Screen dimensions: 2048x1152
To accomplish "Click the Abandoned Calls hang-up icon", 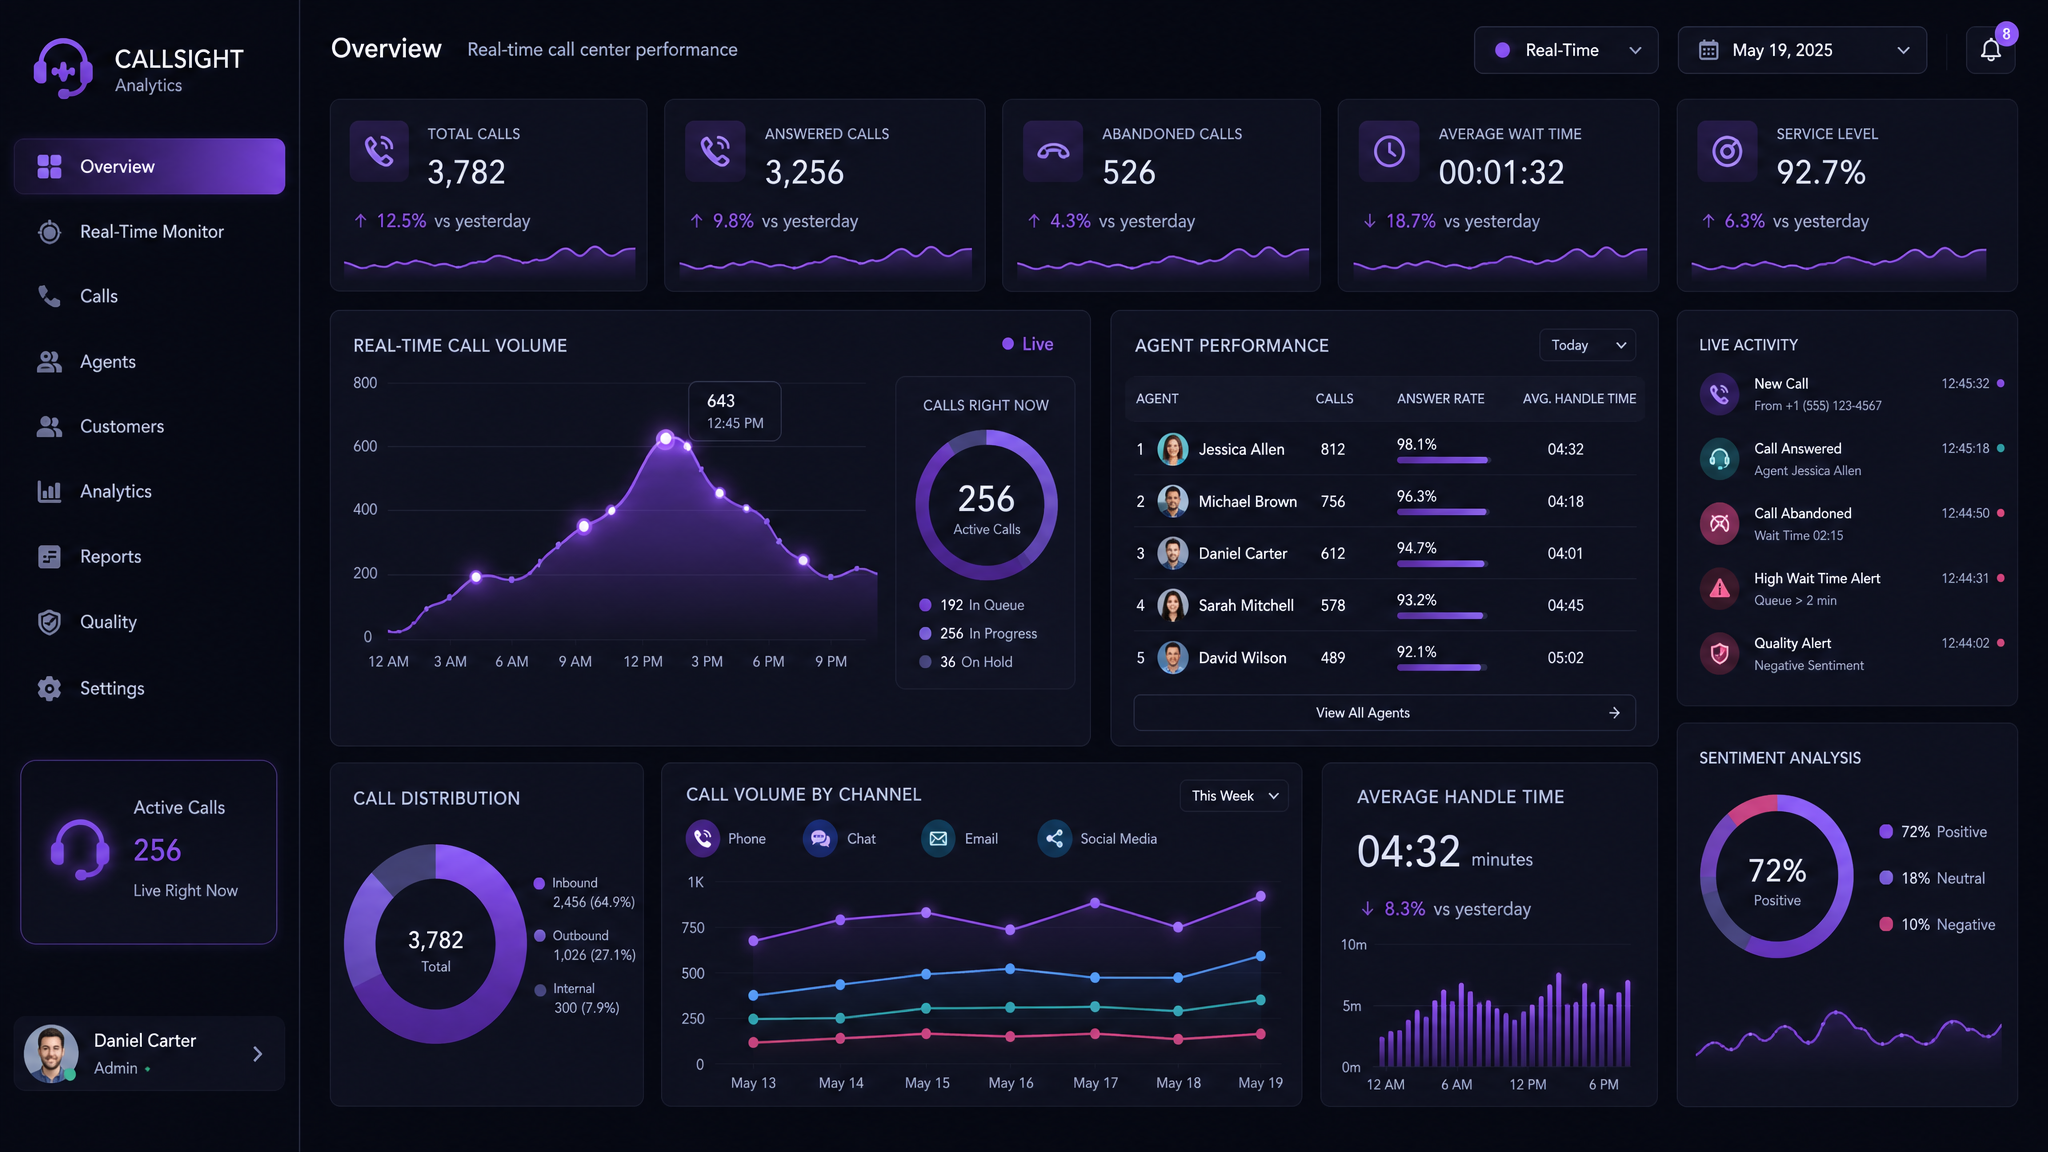I will tap(1053, 151).
